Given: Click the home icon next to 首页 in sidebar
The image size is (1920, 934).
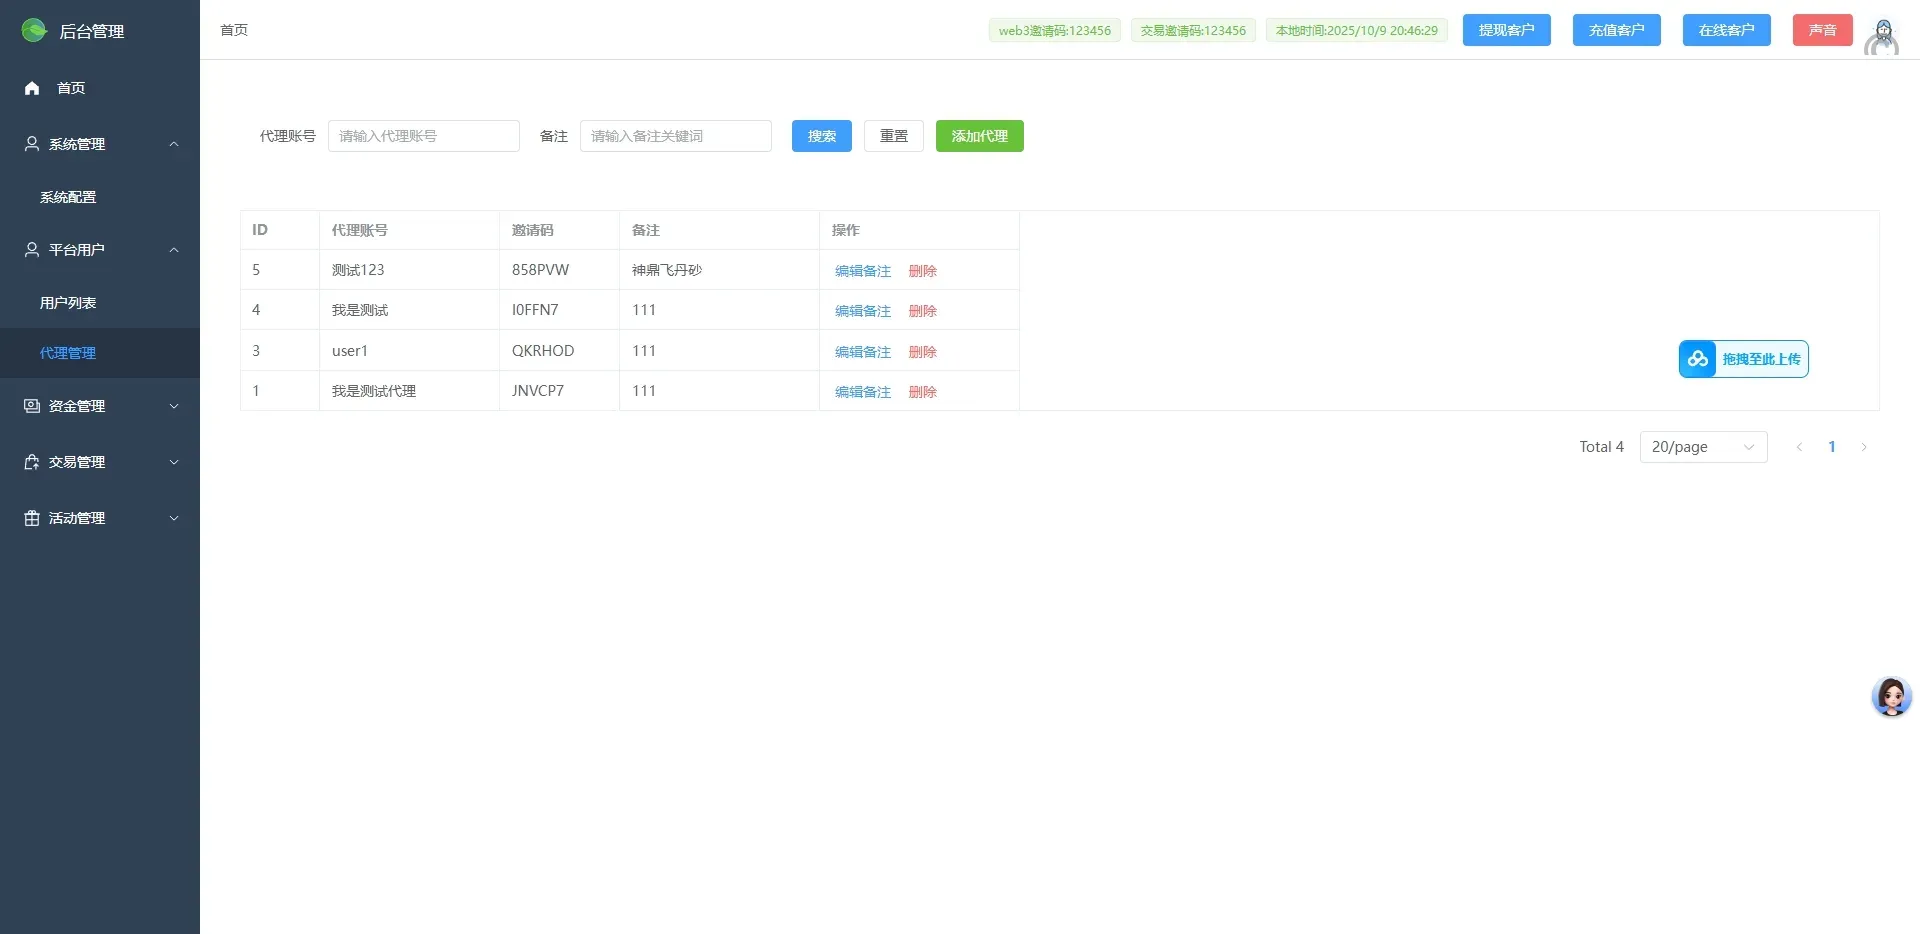Looking at the screenshot, I should click(32, 88).
